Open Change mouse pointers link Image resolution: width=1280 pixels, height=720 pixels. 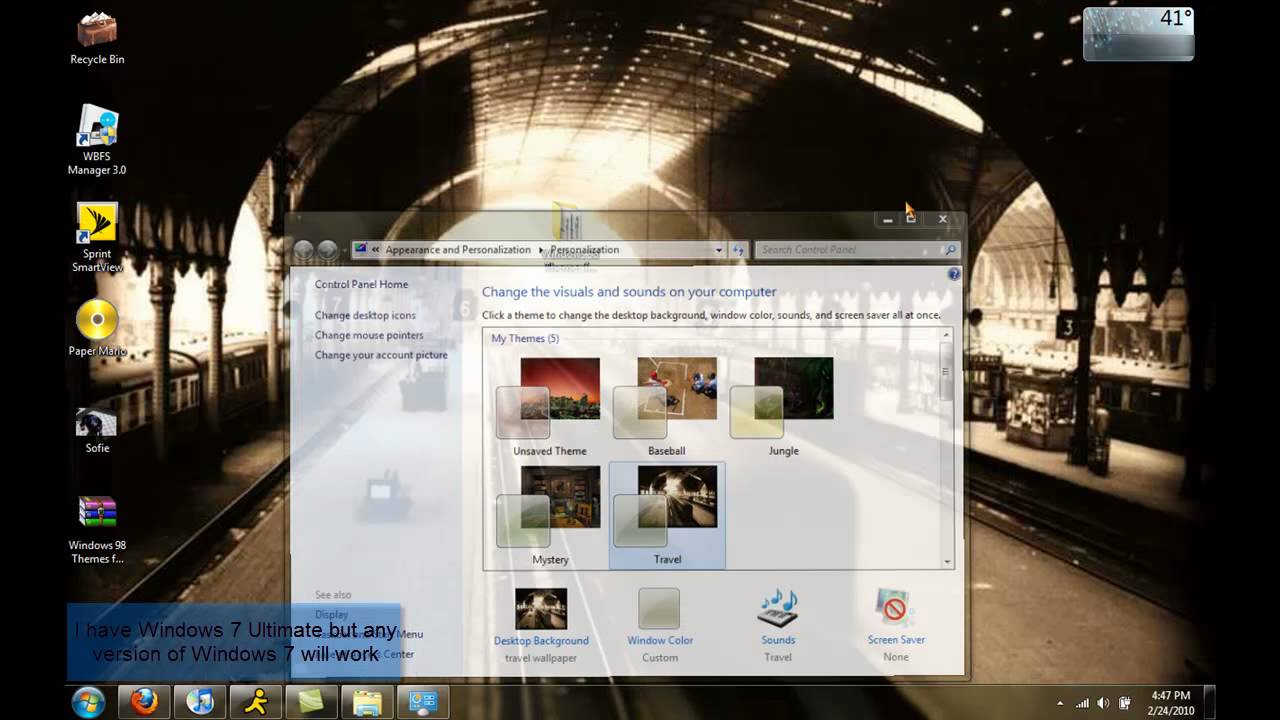(369, 335)
